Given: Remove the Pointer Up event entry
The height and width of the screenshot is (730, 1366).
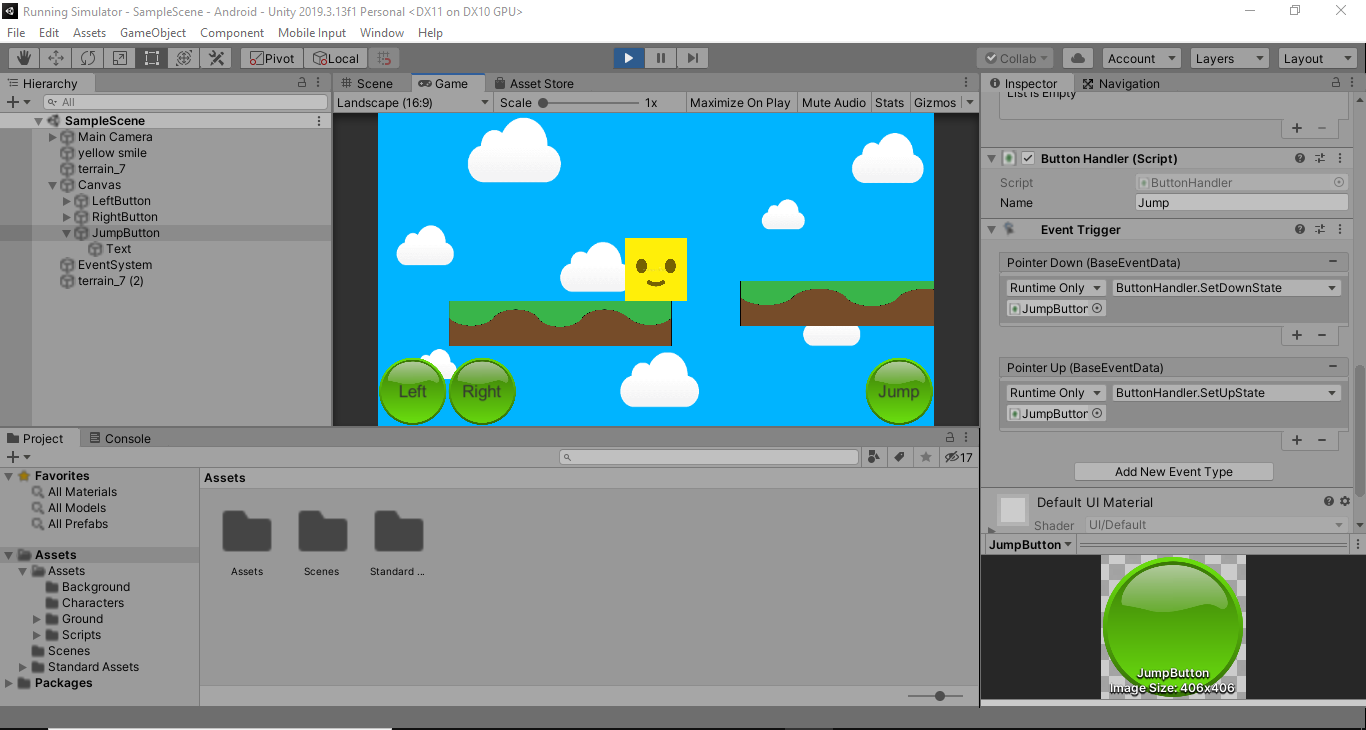Looking at the screenshot, I should pos(1333,367).
